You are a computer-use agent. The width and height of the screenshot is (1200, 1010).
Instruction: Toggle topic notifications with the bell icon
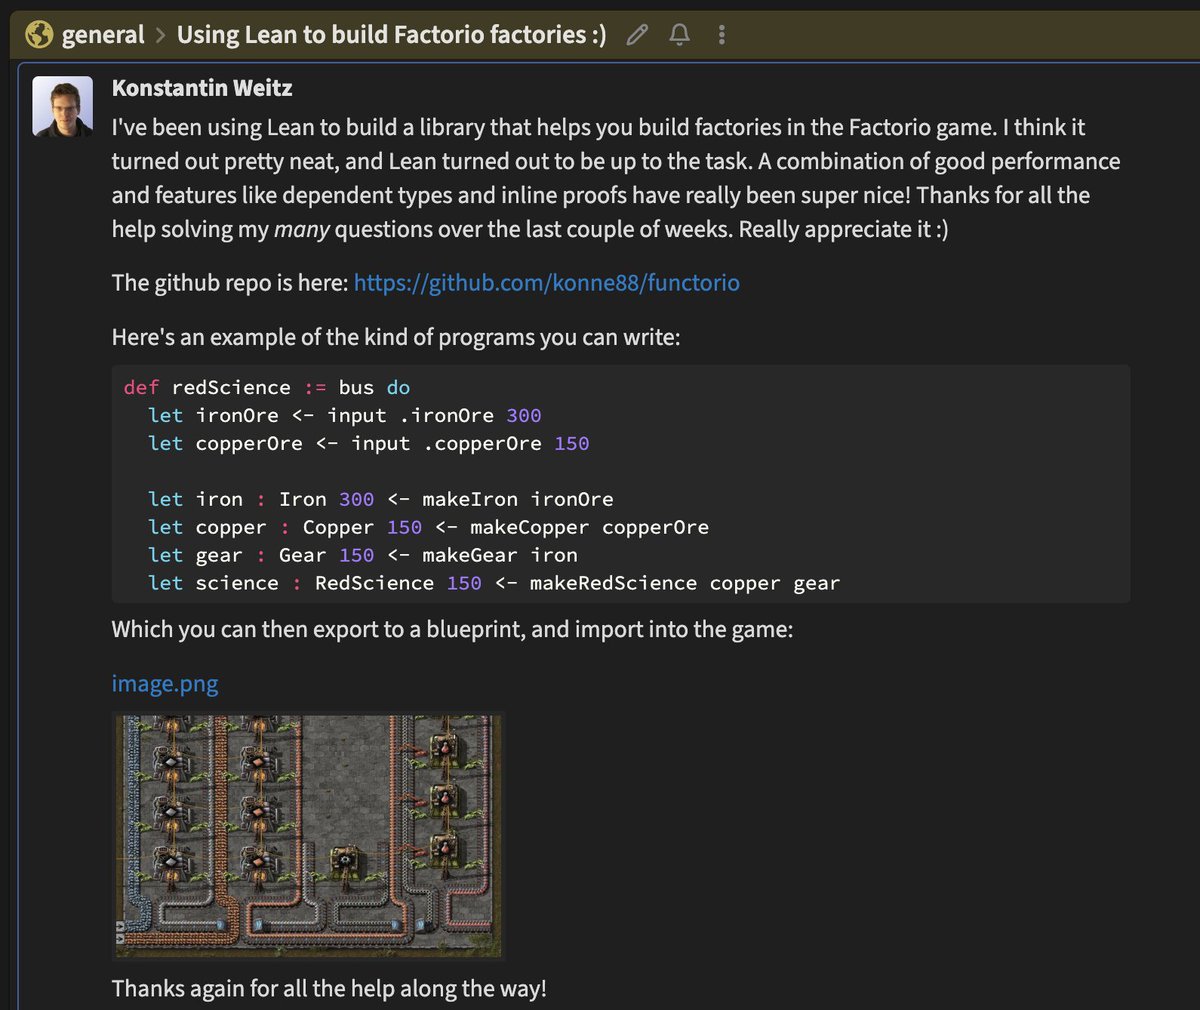coord(679,35)
